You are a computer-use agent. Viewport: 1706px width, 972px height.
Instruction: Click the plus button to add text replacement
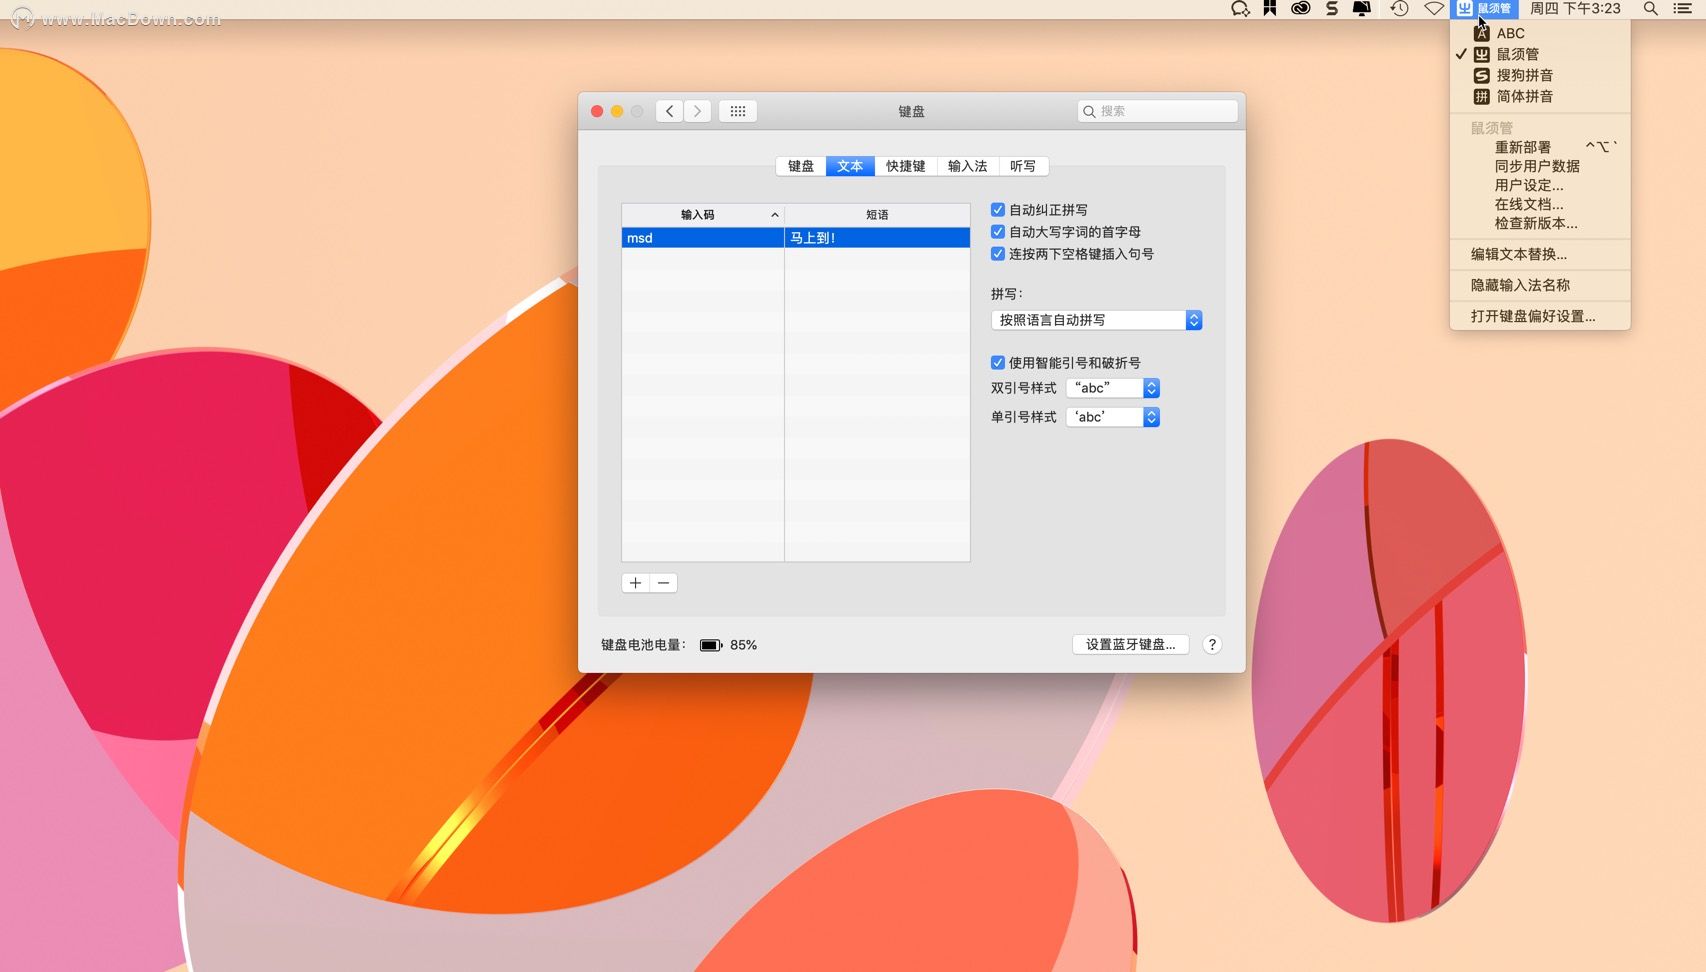coord(635,583)
